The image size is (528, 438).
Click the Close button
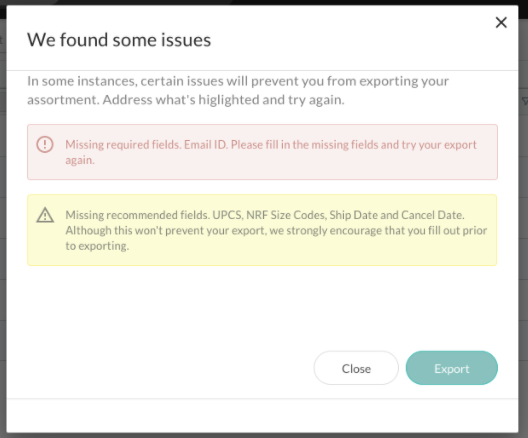[356, 368]
